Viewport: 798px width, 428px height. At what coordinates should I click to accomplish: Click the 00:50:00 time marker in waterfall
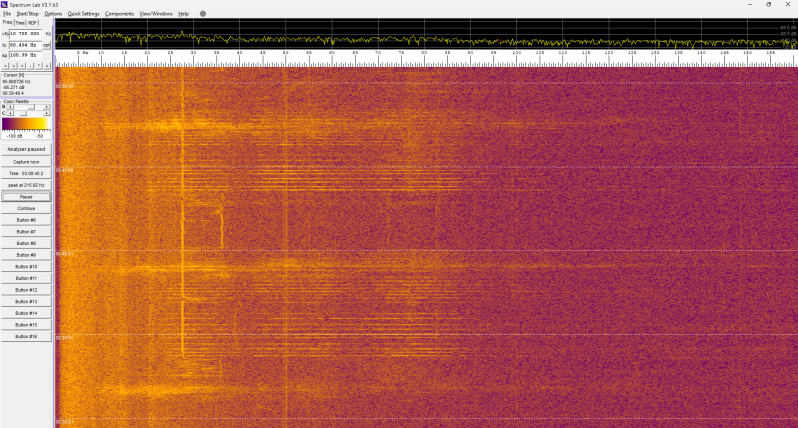[x=65, y=86]
